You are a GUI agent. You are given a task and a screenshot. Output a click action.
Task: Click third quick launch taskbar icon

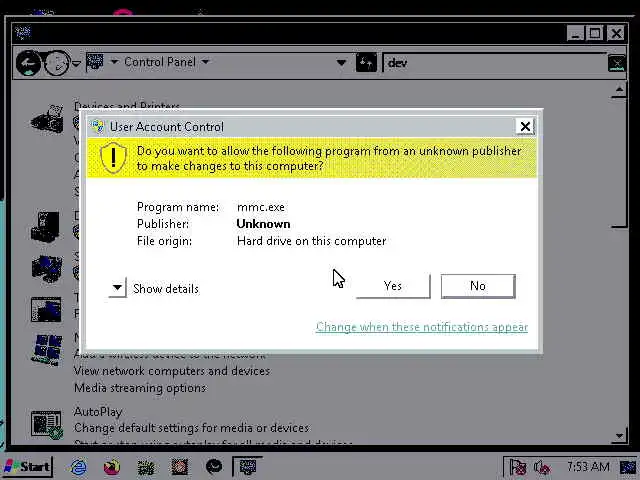coord(146,467)
